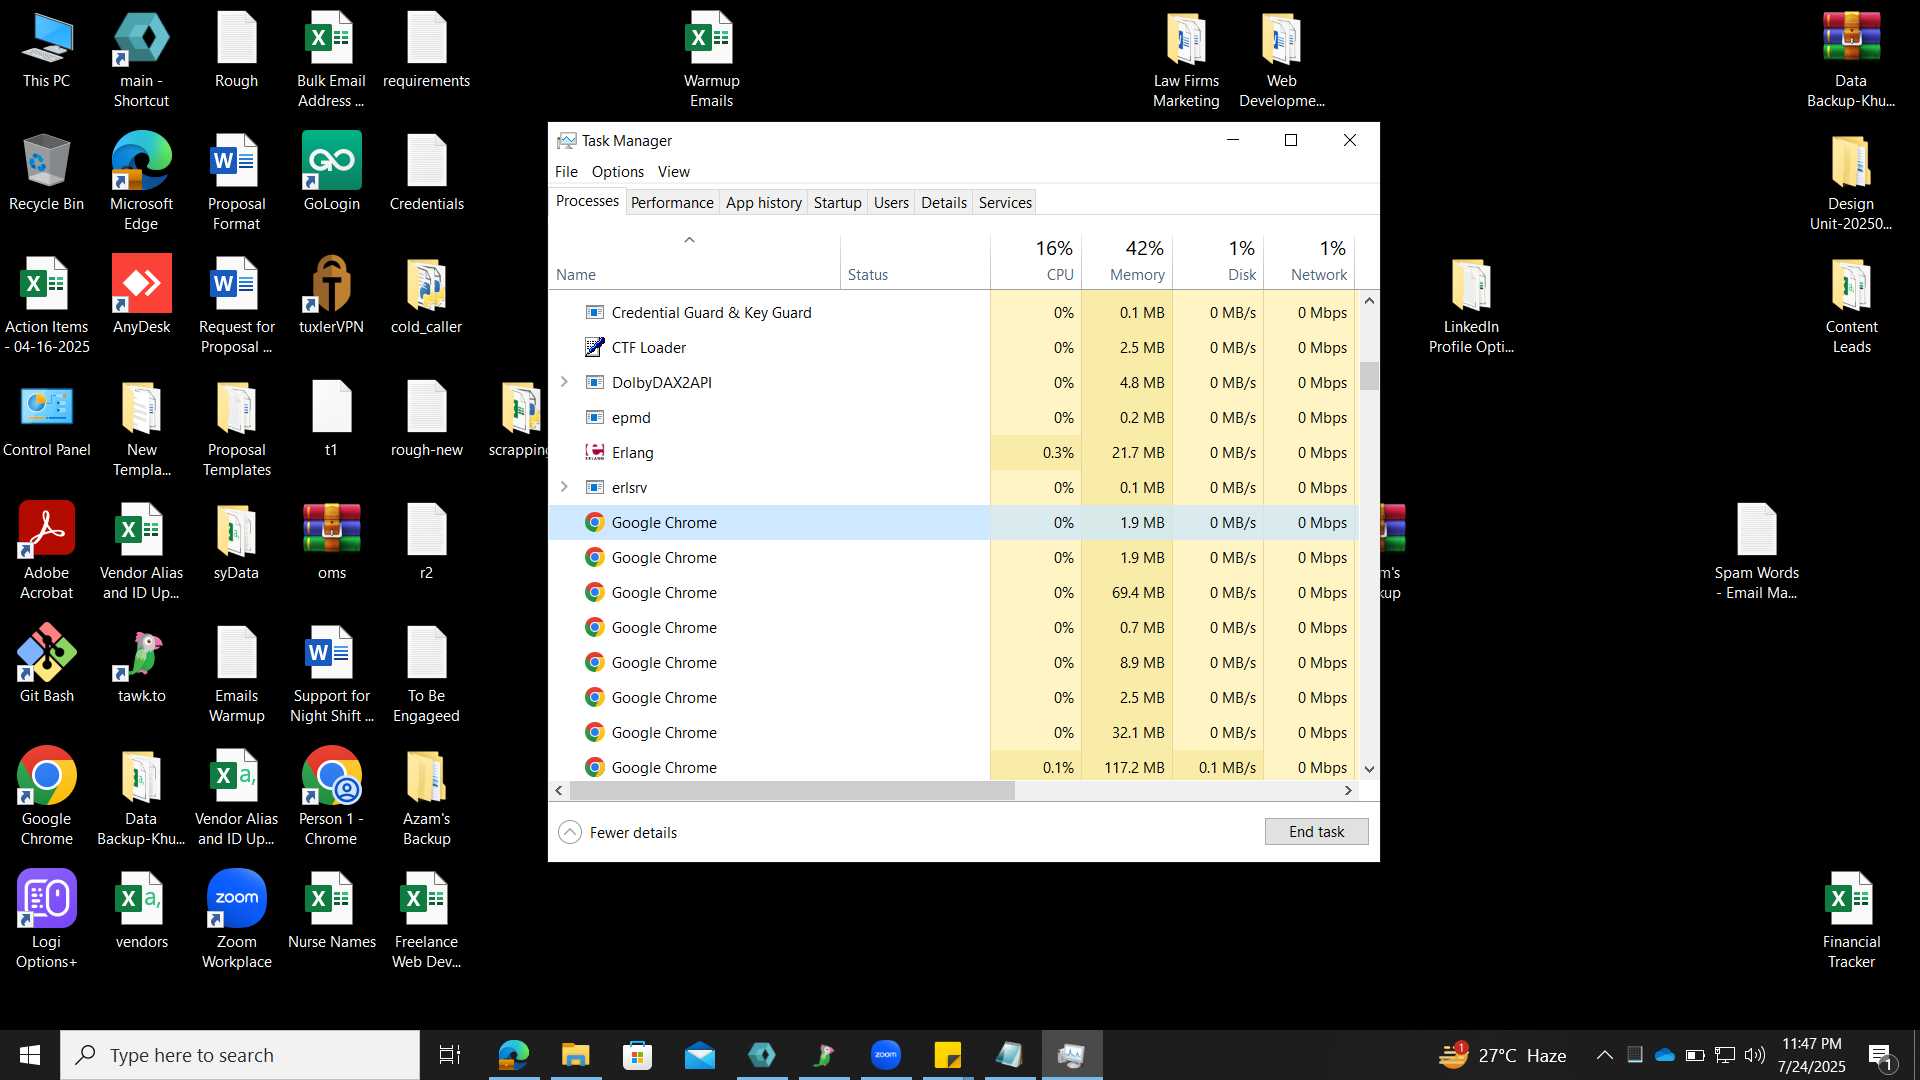Open the Options menu in Task Manager
Viewport: 1920px width, 1080px height.
(617, 172)
